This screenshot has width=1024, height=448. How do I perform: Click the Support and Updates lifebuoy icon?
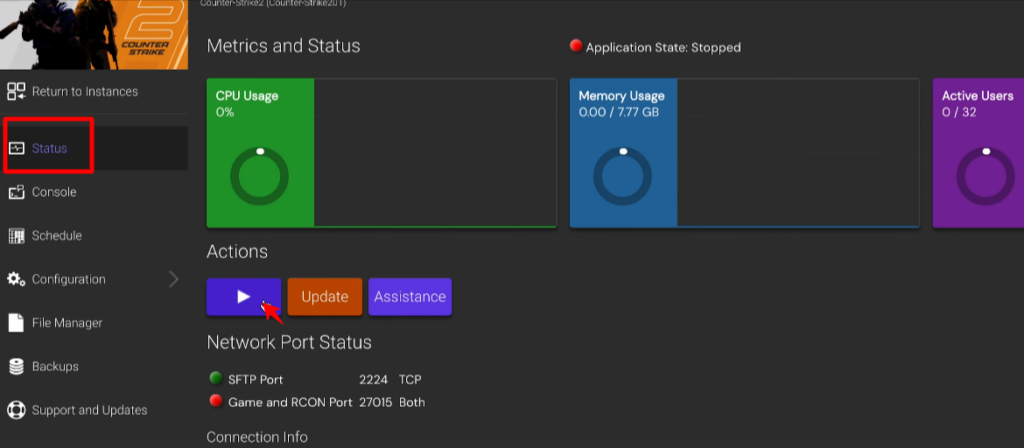(16, 410)
